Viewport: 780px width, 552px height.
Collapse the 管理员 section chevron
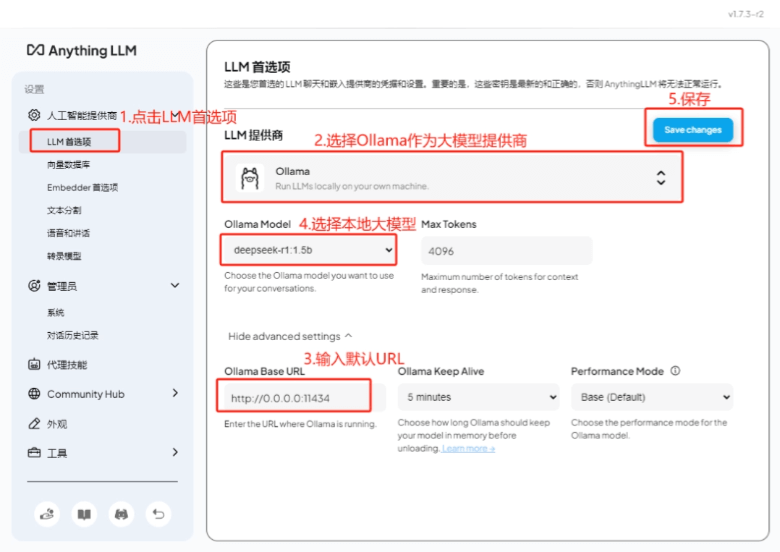(175, 285)
